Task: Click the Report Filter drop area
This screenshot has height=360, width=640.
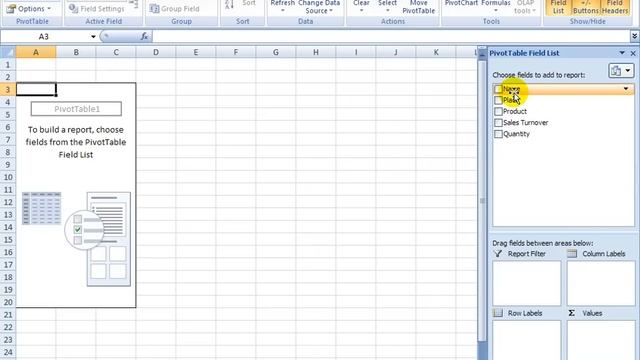Action: 527,283
